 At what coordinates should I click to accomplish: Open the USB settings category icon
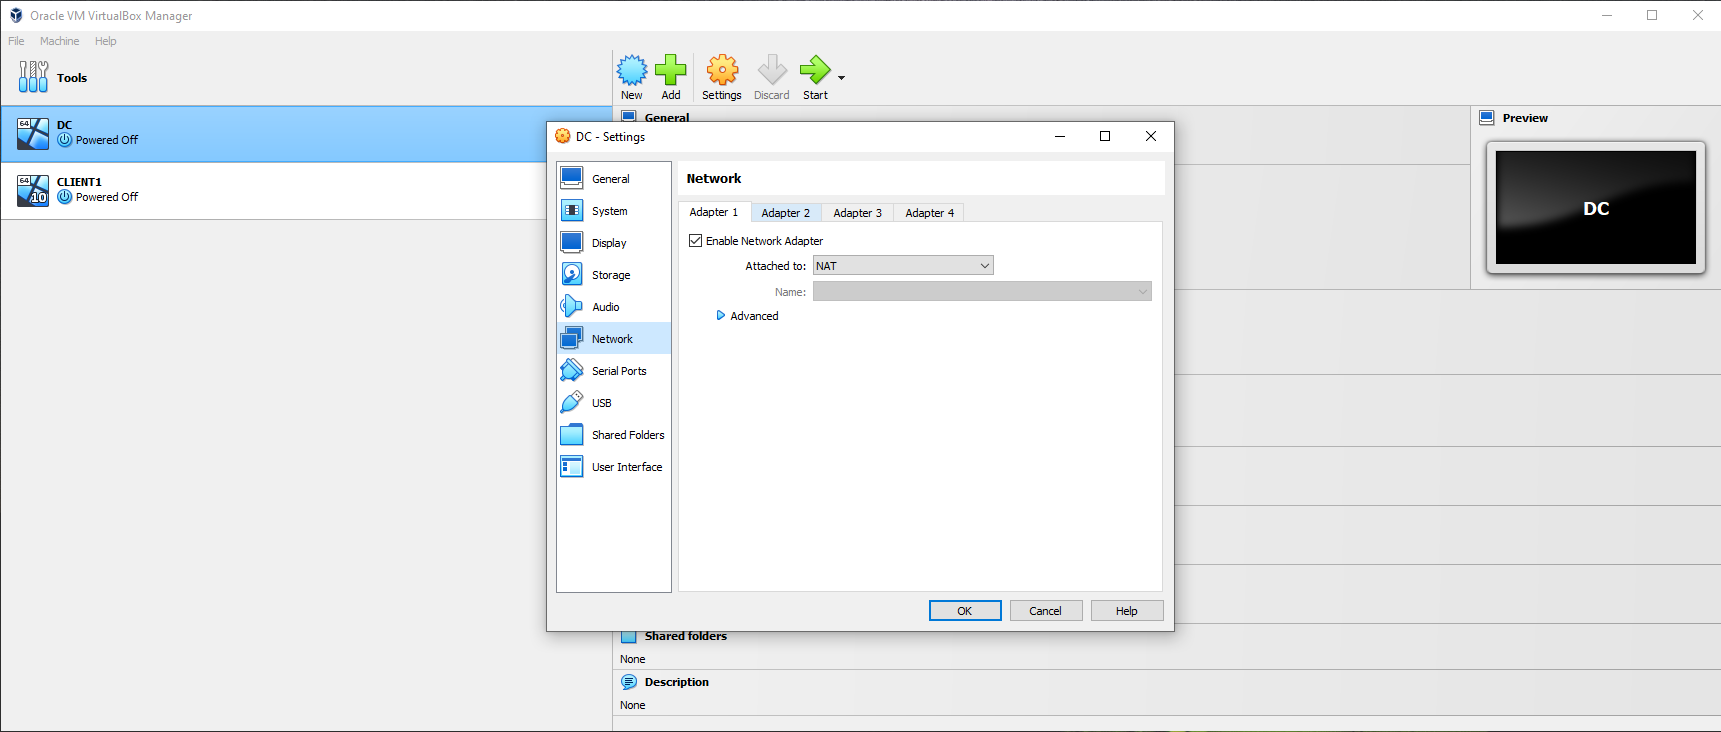[572, 402]
